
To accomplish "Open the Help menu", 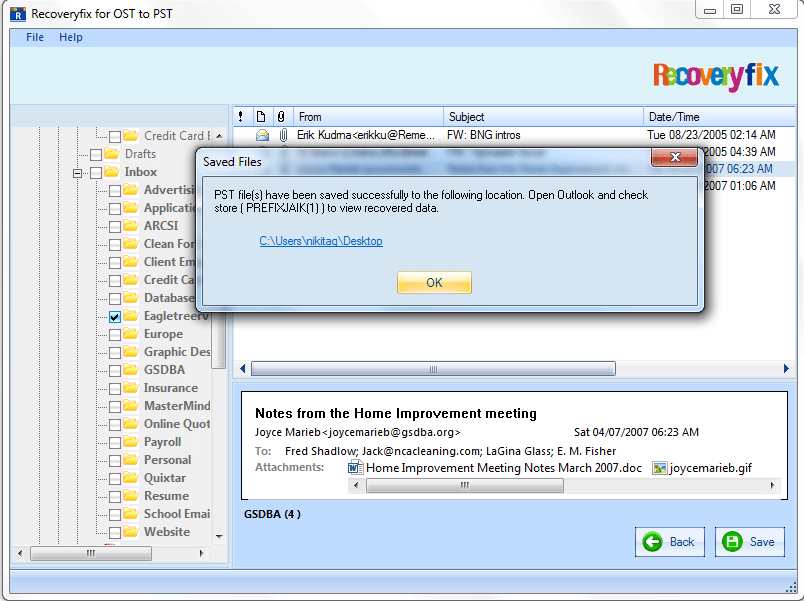I will pos(71,37).
